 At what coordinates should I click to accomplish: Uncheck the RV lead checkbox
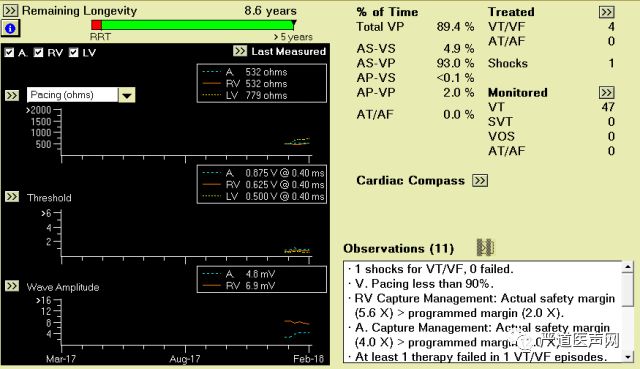click(38, 53)
